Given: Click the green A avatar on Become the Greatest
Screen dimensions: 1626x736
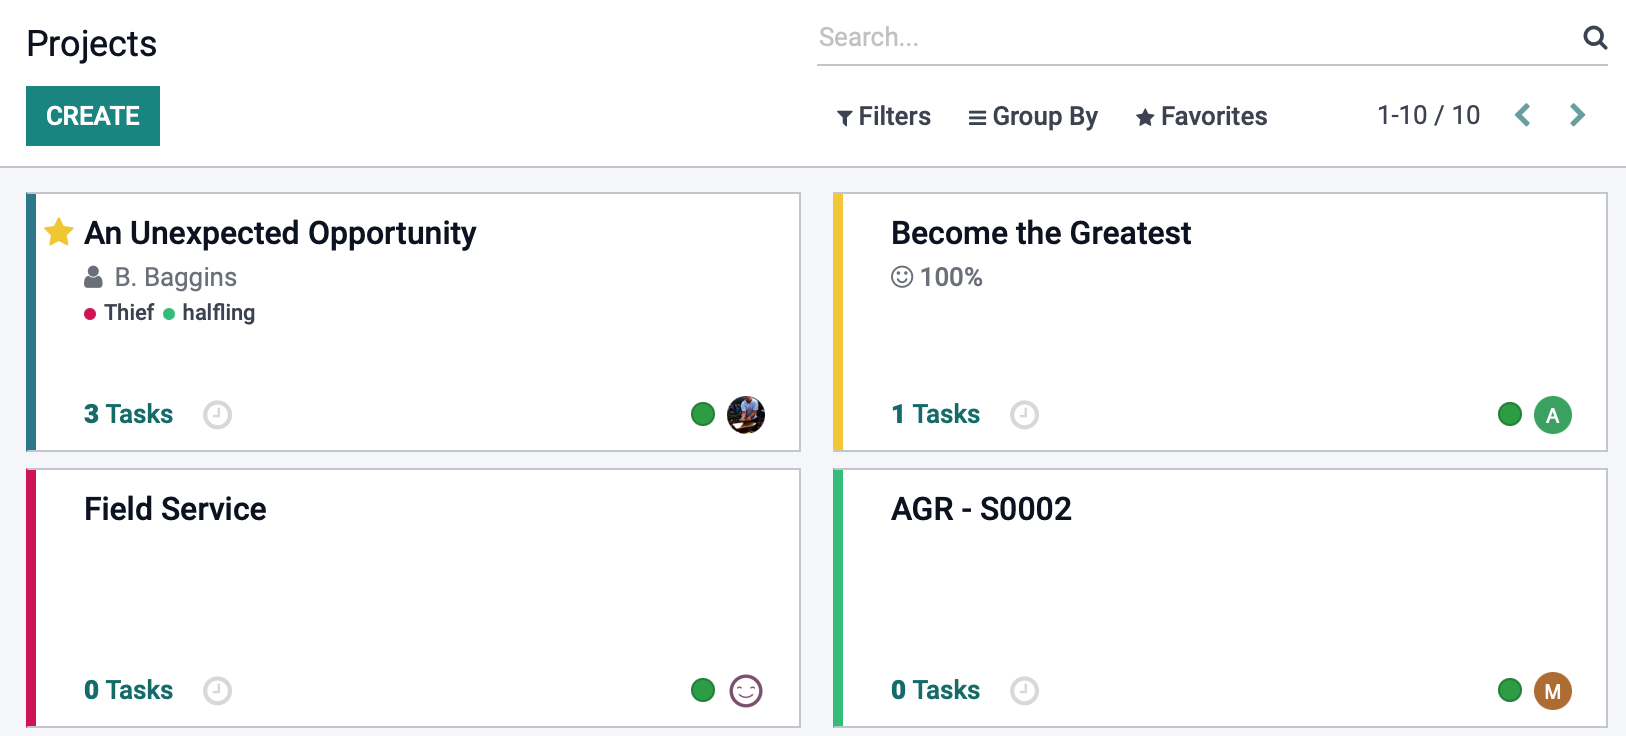Looking at the screenshot, I should [1553, 415].
